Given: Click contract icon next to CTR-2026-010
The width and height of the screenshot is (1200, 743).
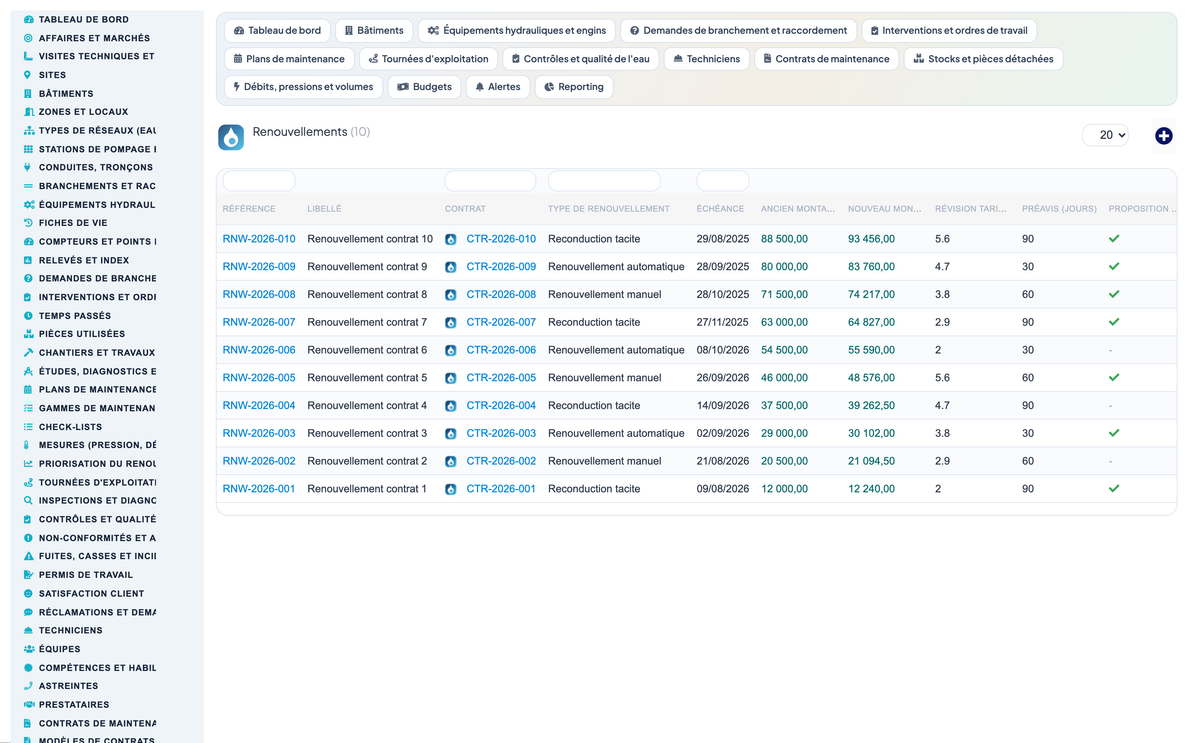Looking at the screenshot, I should pos(451,240).
